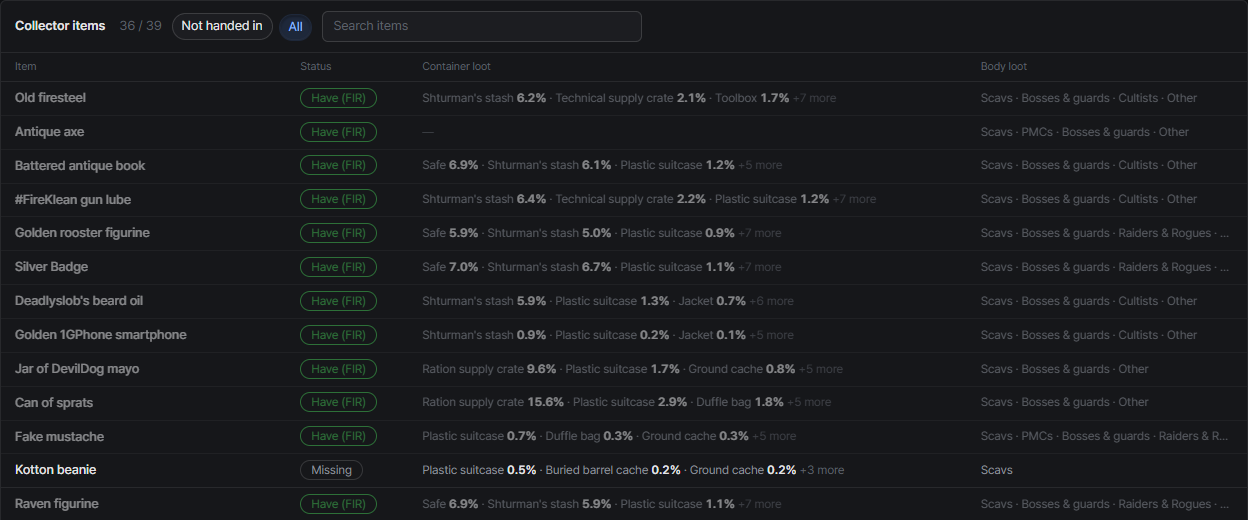1248x520 pixels.
Task: Expand '+7 more' containers for #FireKlean gun lube
Action: [x=854, y=200]
